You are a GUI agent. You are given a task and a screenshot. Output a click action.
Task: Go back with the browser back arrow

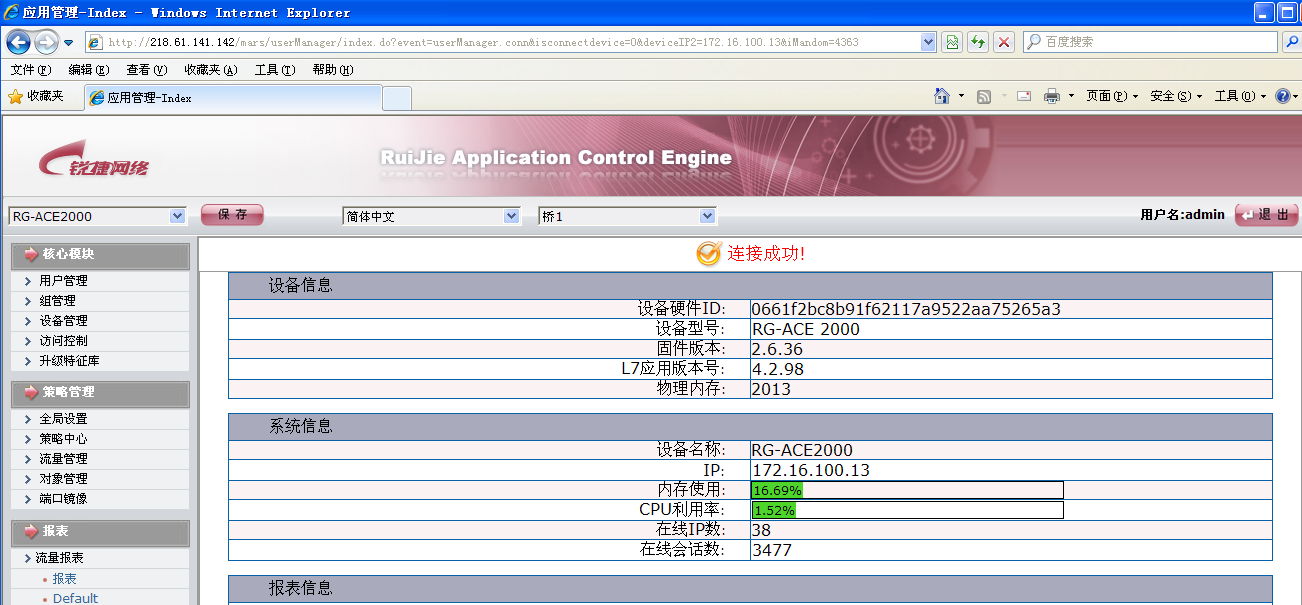click(19, 42)
